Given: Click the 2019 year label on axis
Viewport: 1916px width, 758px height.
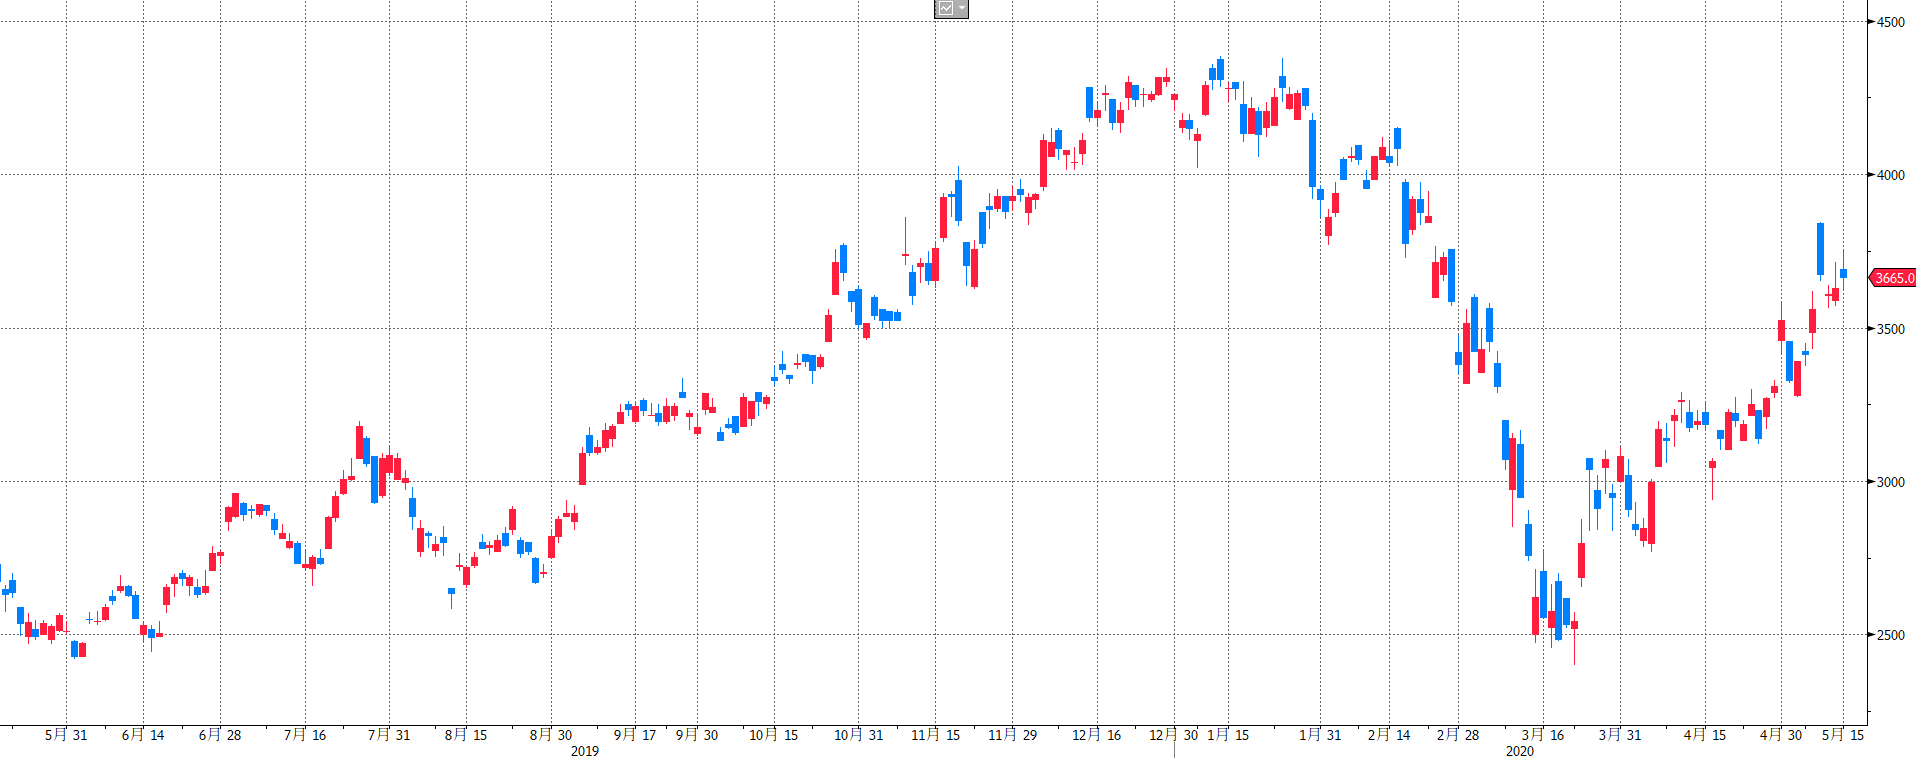Looking at the screenshot, I should (x=585, y=751).
